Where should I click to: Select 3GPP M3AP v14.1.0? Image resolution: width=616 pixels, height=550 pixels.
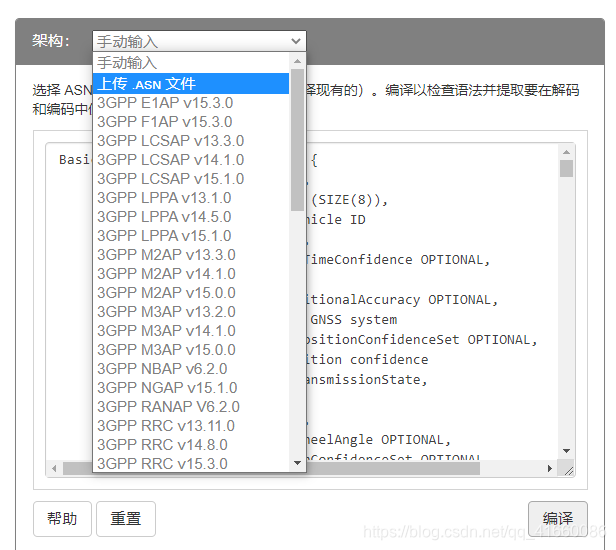pyautogui.click(x=191, y=331)
